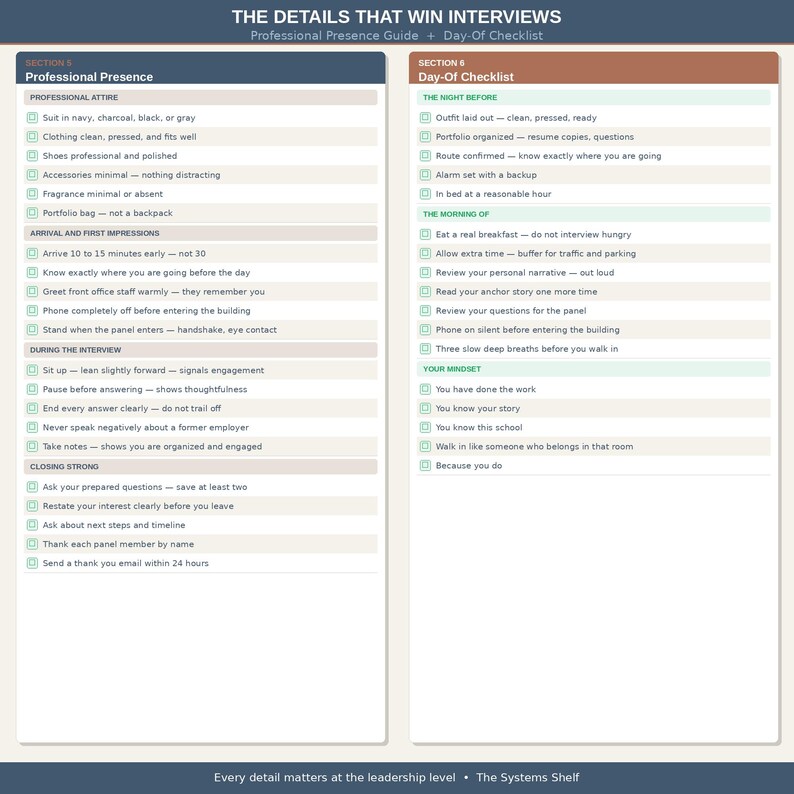Click 'ARRIVAL AND FIRST IMPRESSIONS' heading
This screenshot has width=794, height=794.
point(95,233)
